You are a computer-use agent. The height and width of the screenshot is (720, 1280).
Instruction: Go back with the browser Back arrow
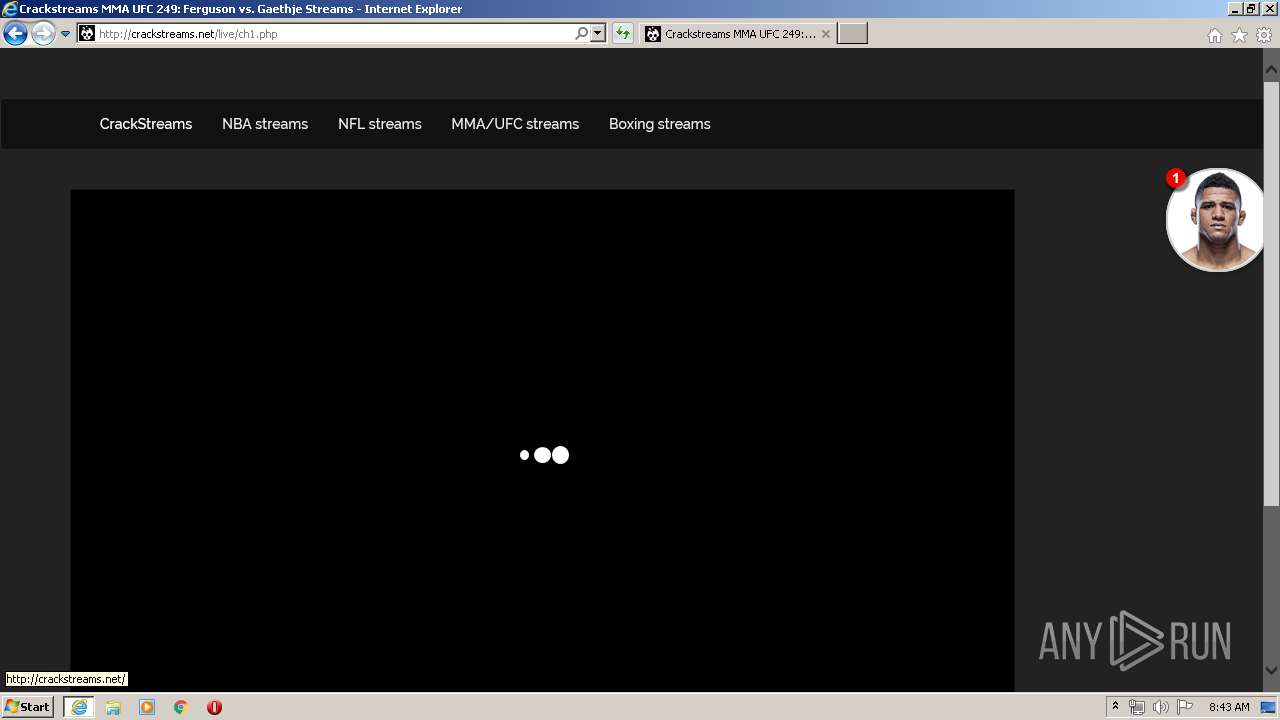coord(15,34)
